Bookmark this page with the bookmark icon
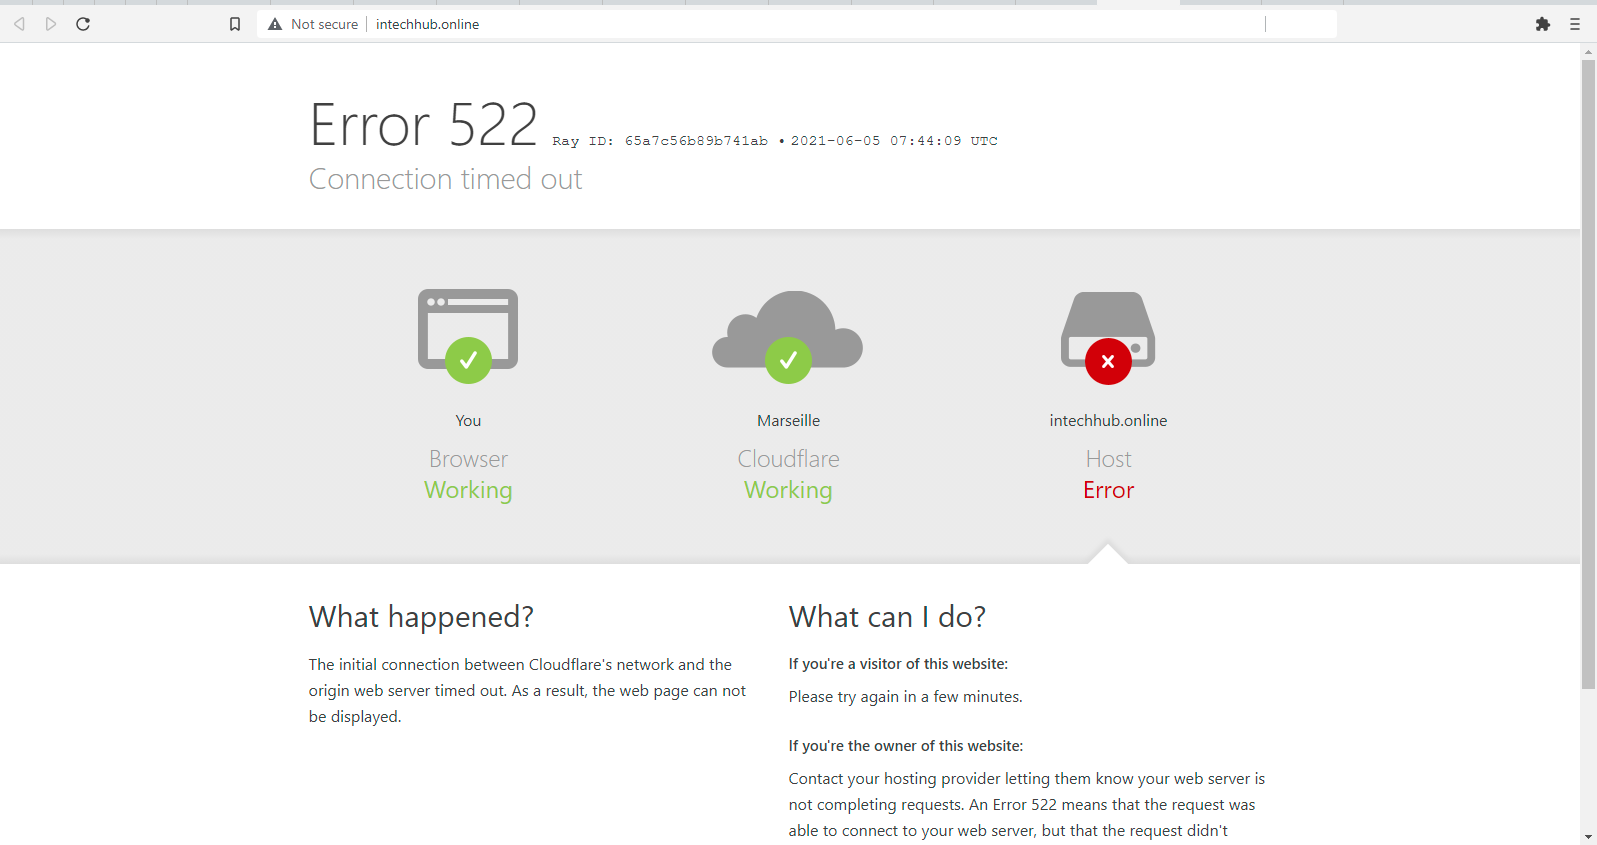Viewport: 1597px width, 845px height. pyautogui.click(x=235, y=24)
